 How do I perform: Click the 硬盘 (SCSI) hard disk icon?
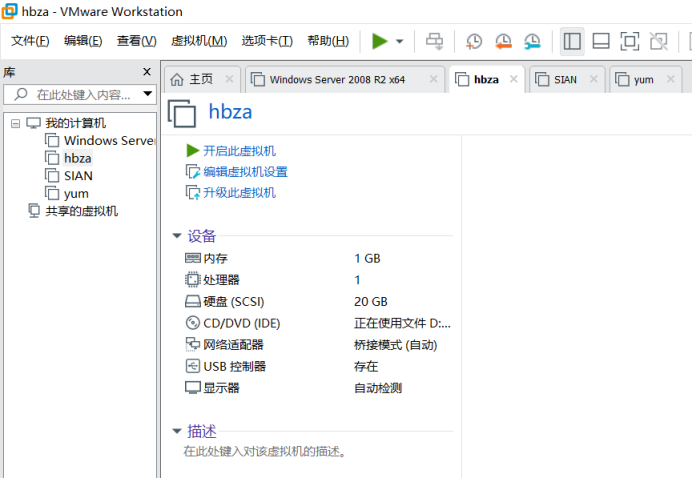(193, 301)
